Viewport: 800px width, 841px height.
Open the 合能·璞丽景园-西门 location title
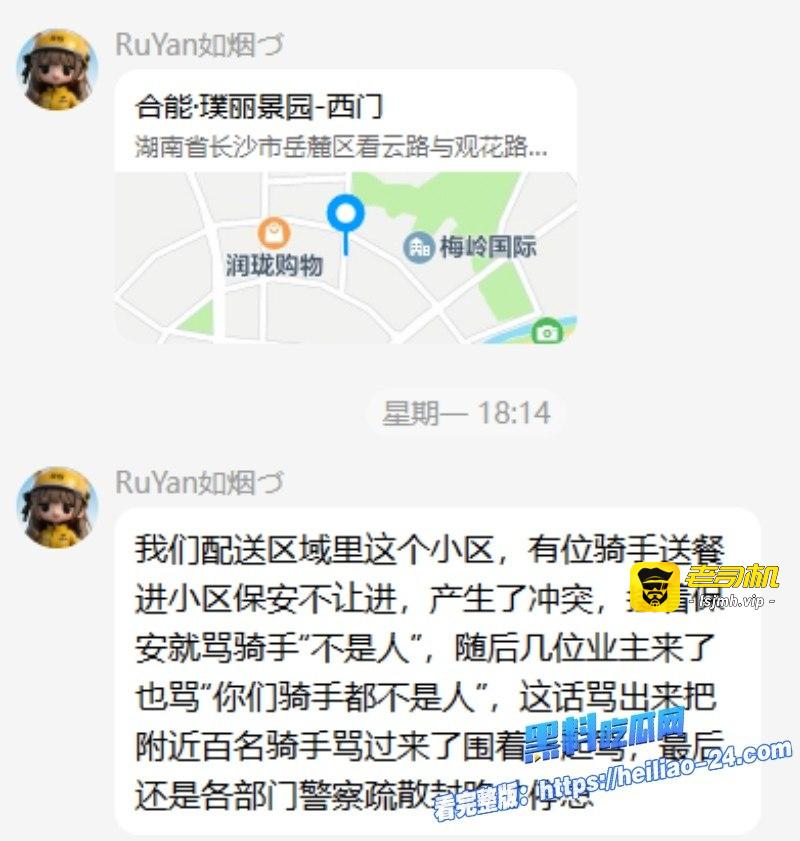click(x=258, y=106)
